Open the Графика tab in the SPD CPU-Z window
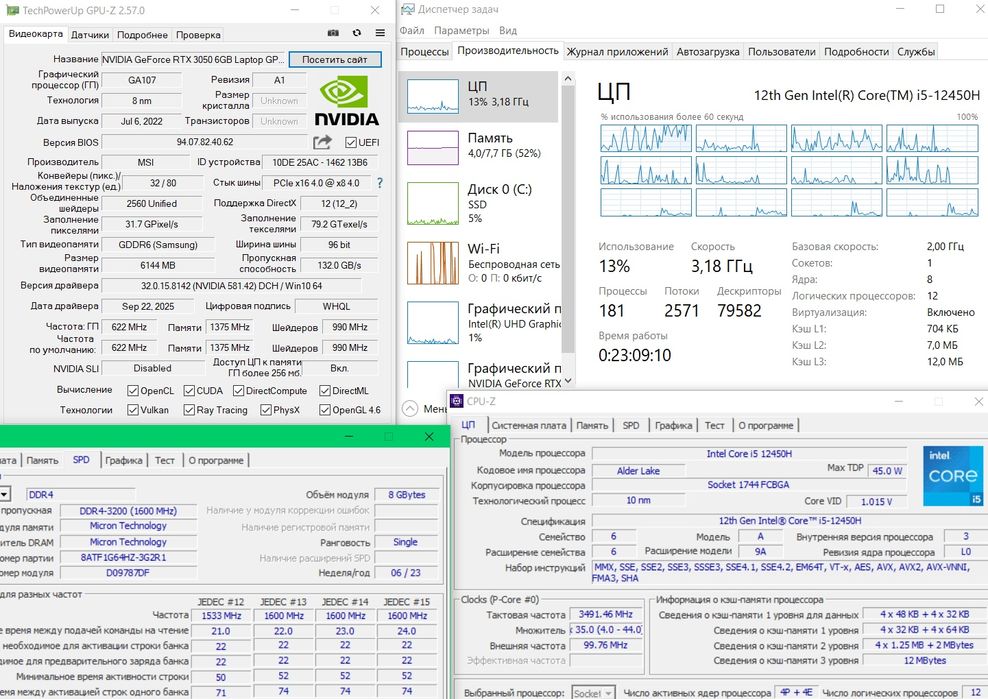 point(124,460)
